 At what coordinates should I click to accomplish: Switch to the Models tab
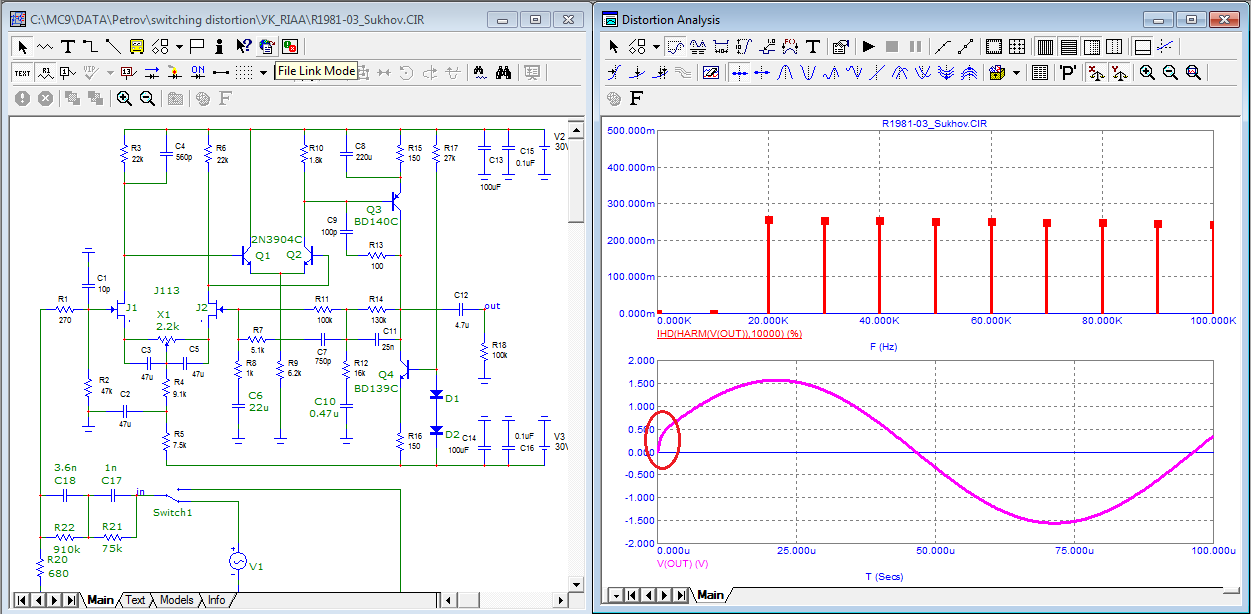(x=176, y=600)
